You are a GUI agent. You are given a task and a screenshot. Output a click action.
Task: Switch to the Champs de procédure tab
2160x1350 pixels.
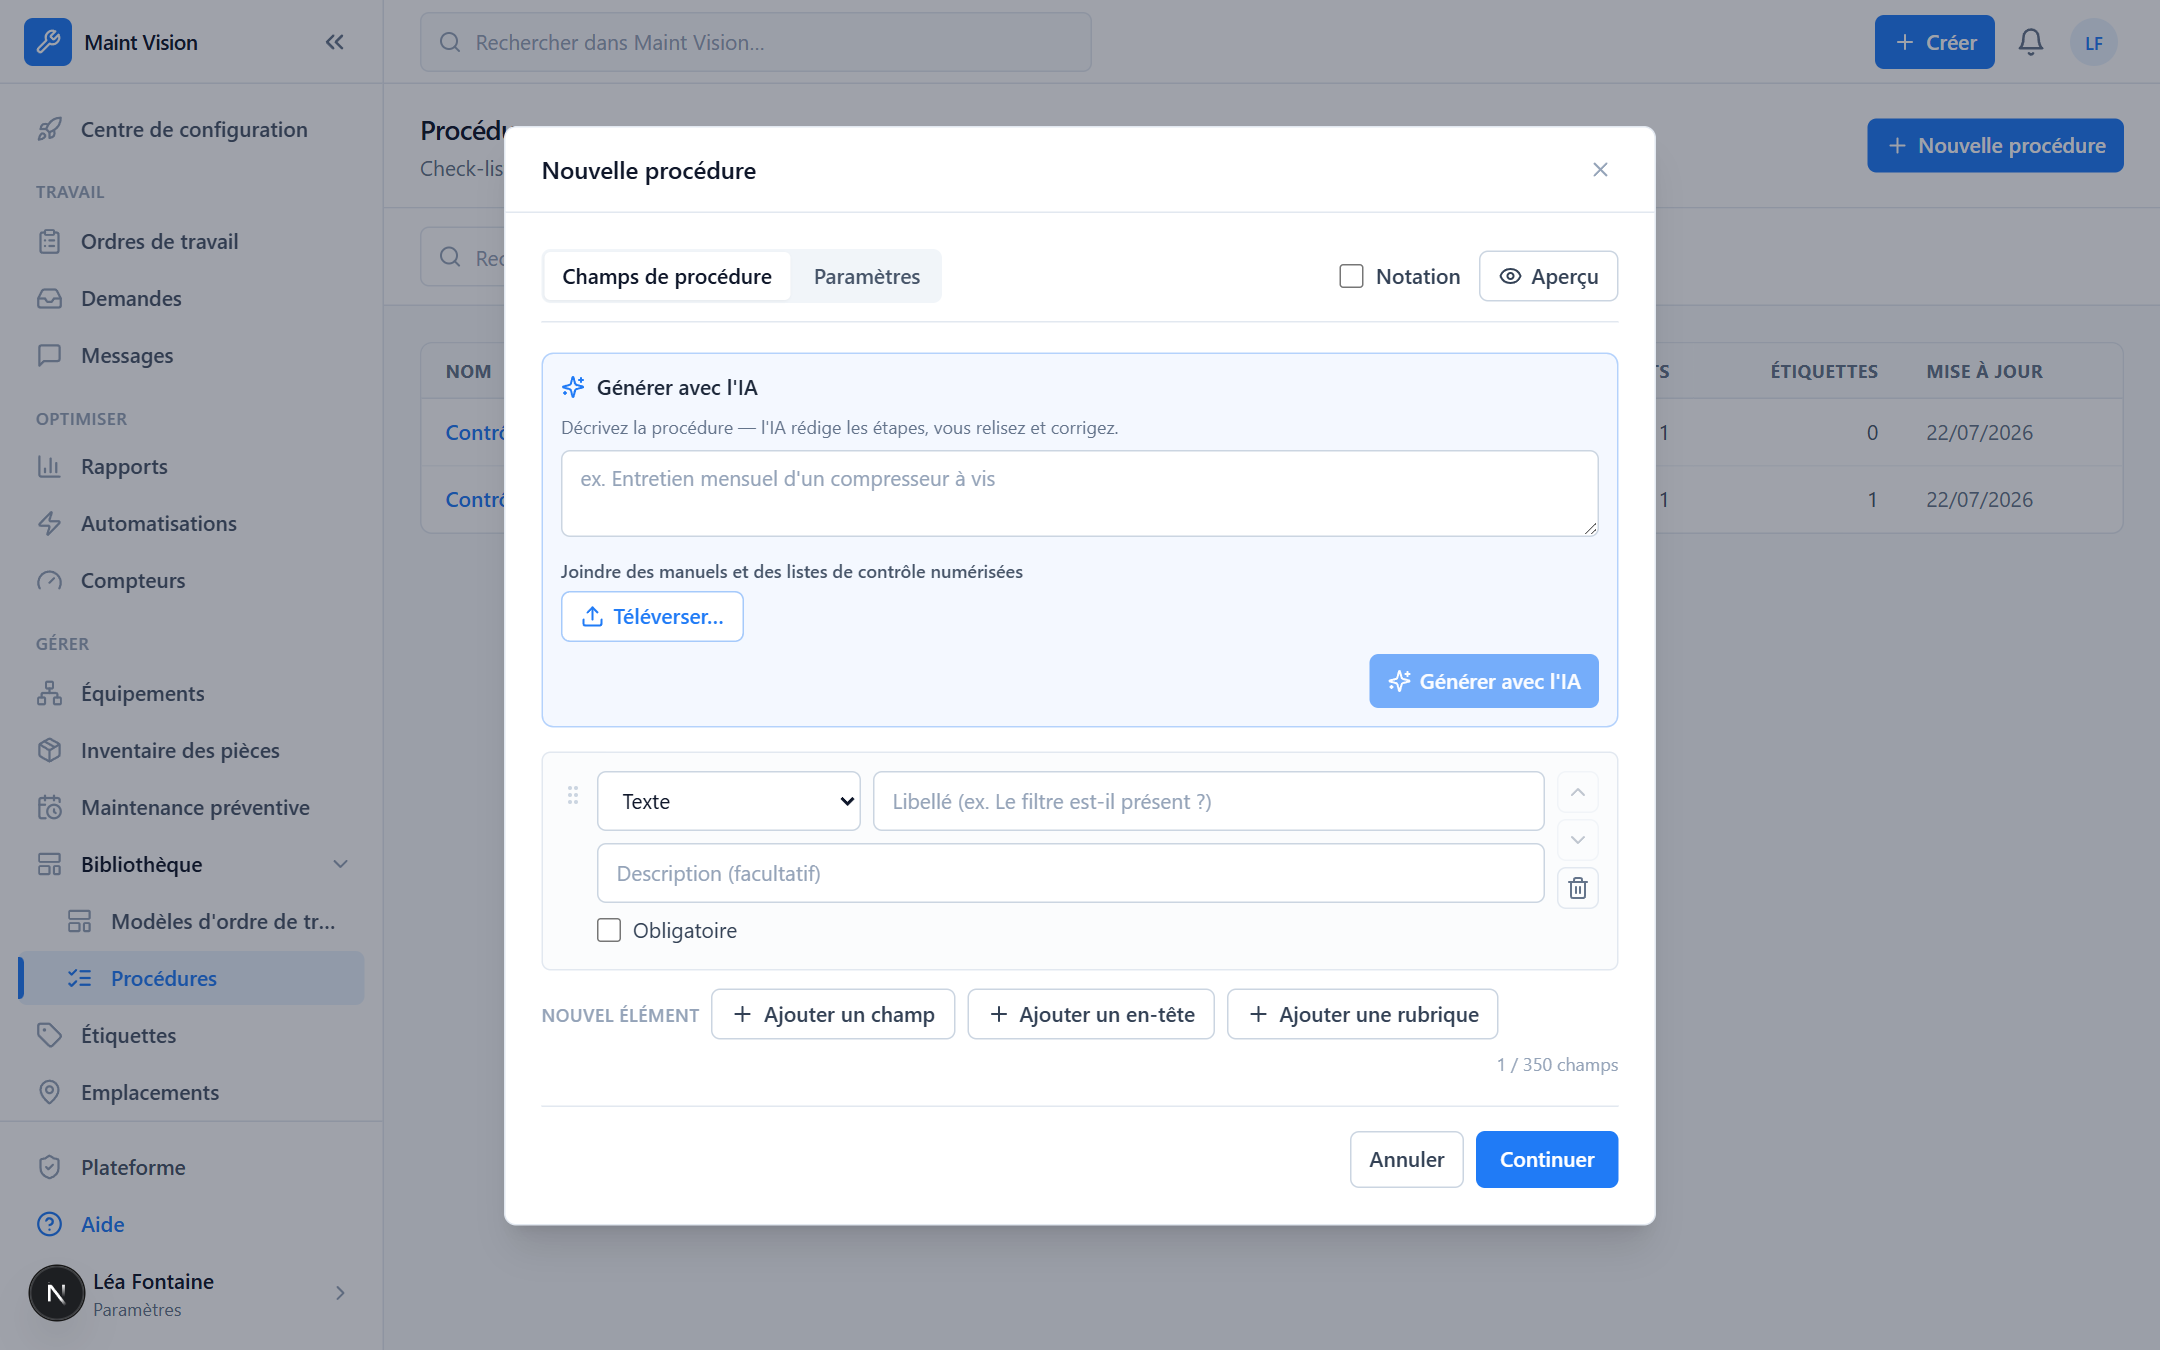click(667, 276)
